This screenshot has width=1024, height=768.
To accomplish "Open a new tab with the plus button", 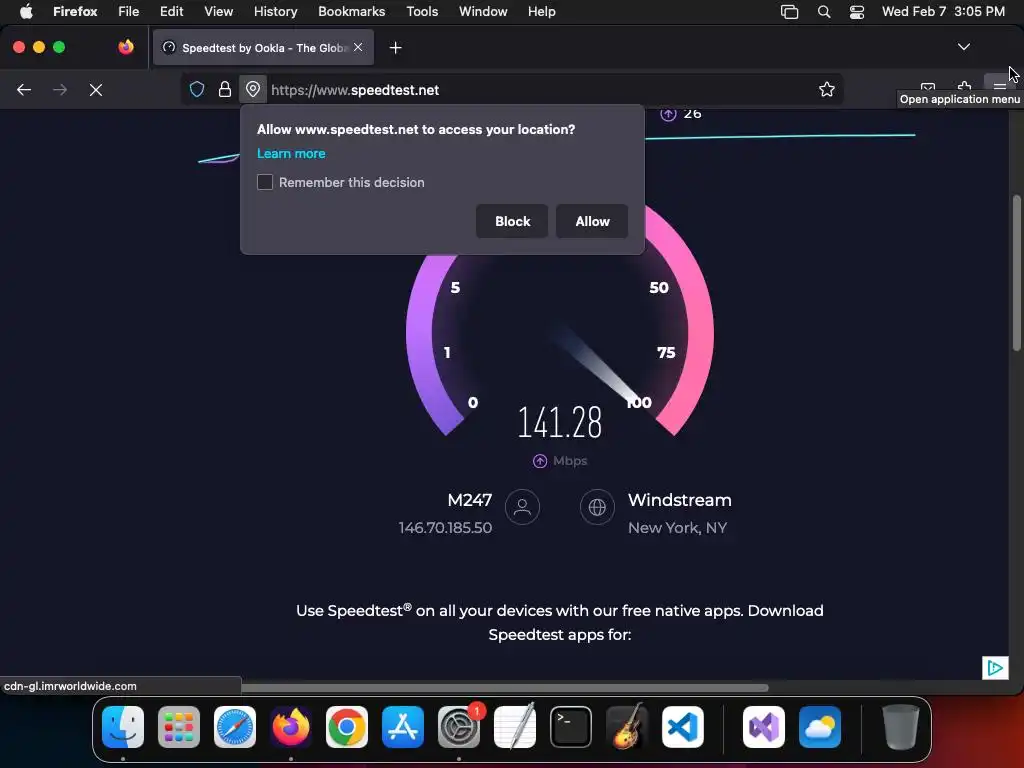I will click(x=395, y=48).
